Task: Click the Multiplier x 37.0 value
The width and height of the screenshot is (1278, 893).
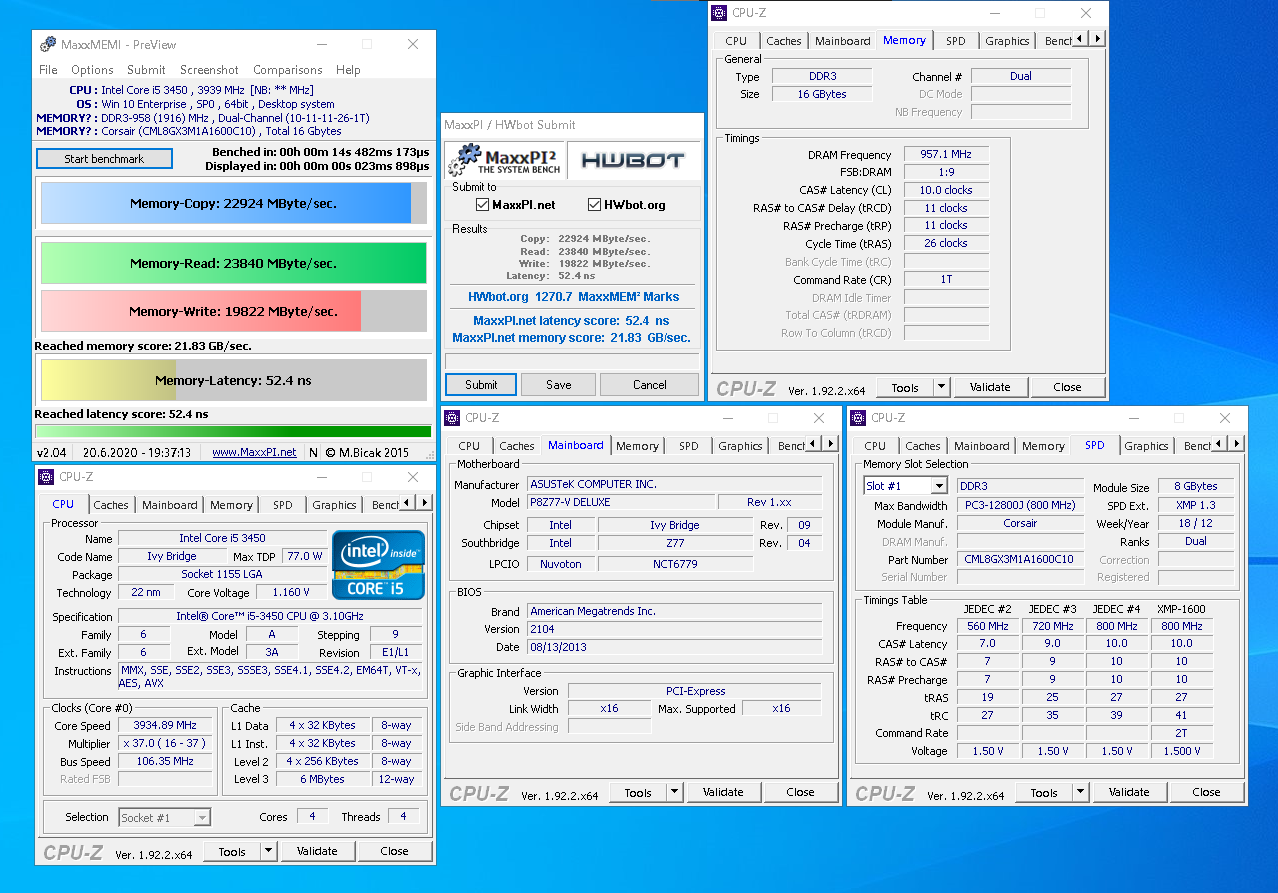Action: click(166, 743)
